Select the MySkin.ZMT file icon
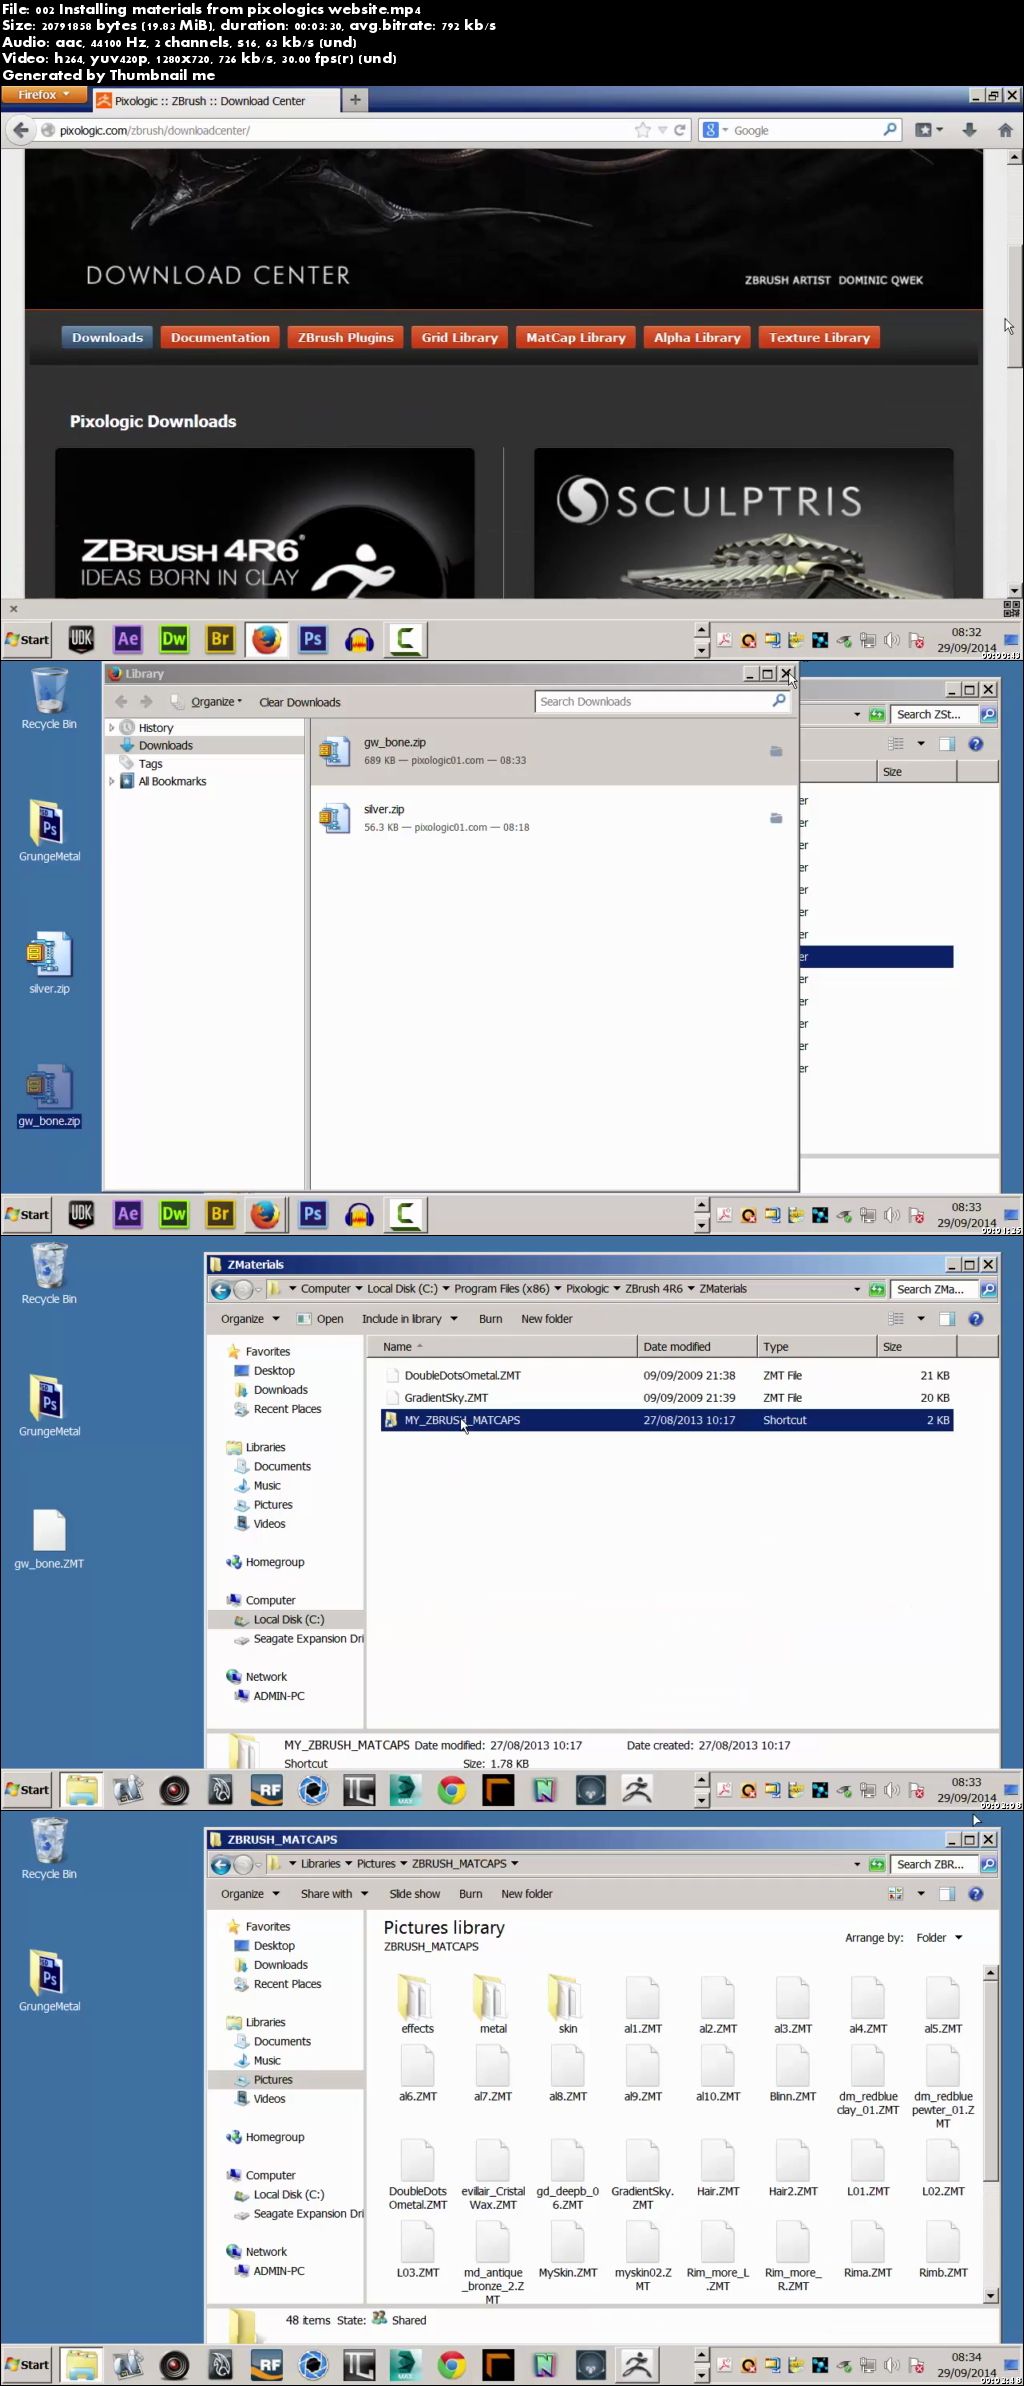Screen dimensions: 1024x2386 567,2247
